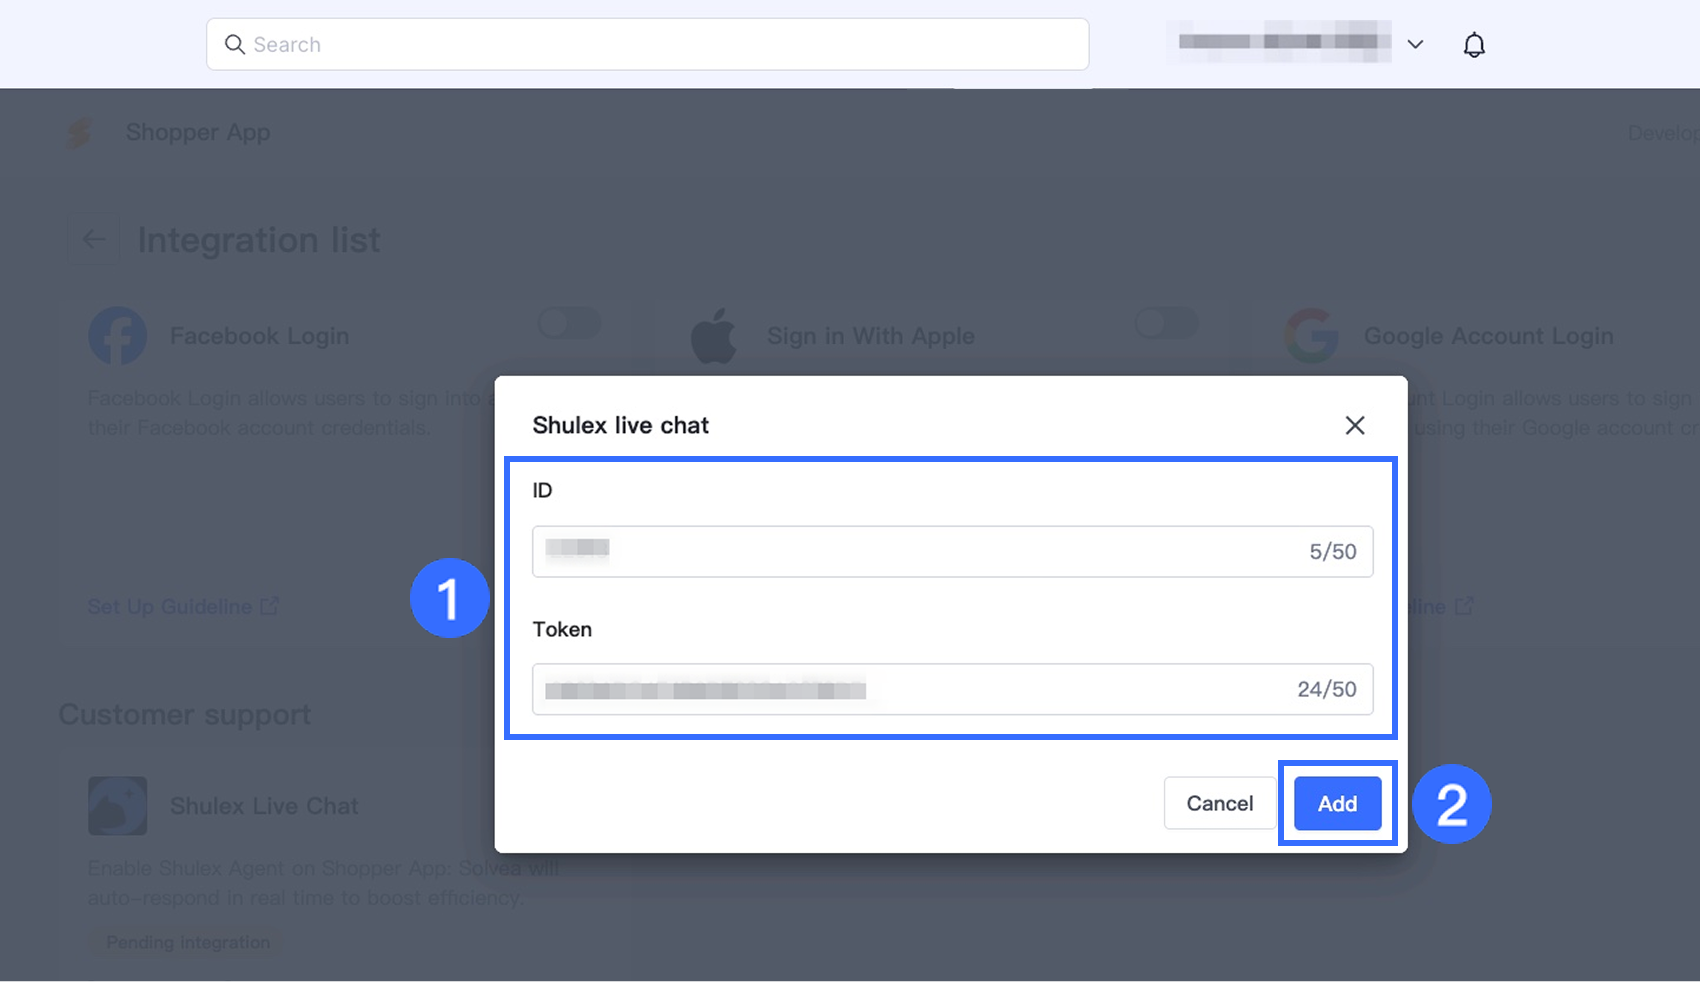Image resolution: width=1700 pixels, height=982 pixels.
Task: Click the Shulex Live Chat icon
Action: tap(117, 806)
